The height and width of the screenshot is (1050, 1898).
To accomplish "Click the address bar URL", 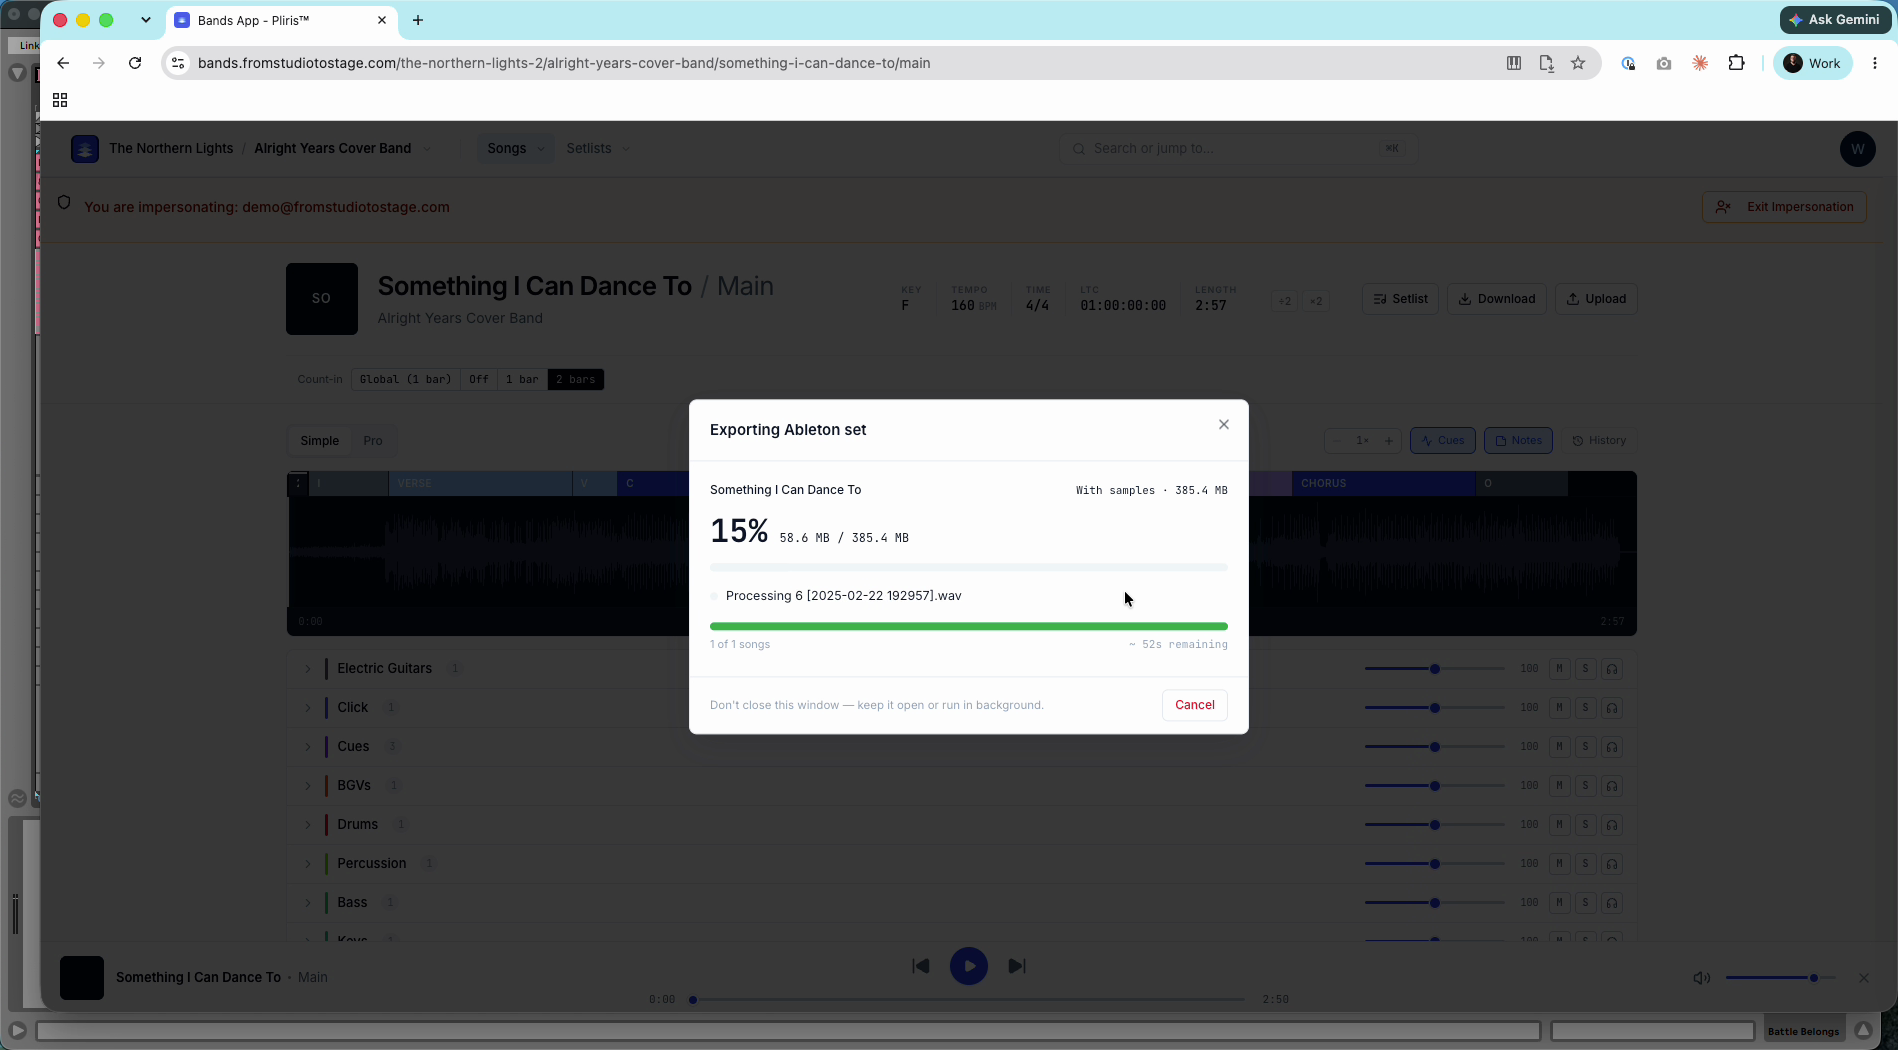I will pos(564,63).
